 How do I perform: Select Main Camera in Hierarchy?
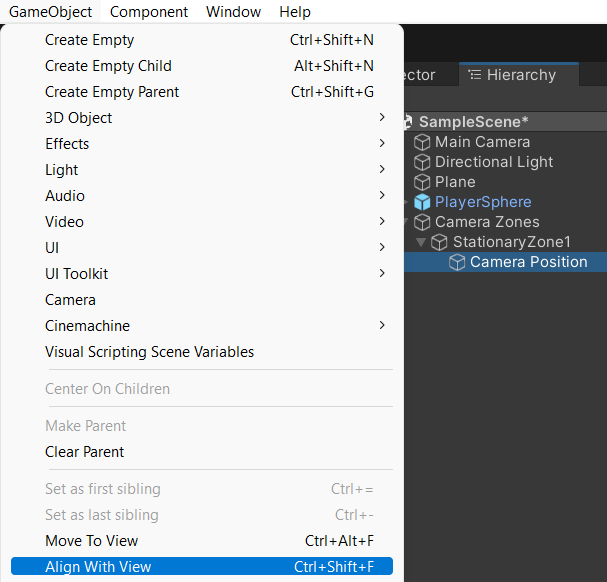482,142
